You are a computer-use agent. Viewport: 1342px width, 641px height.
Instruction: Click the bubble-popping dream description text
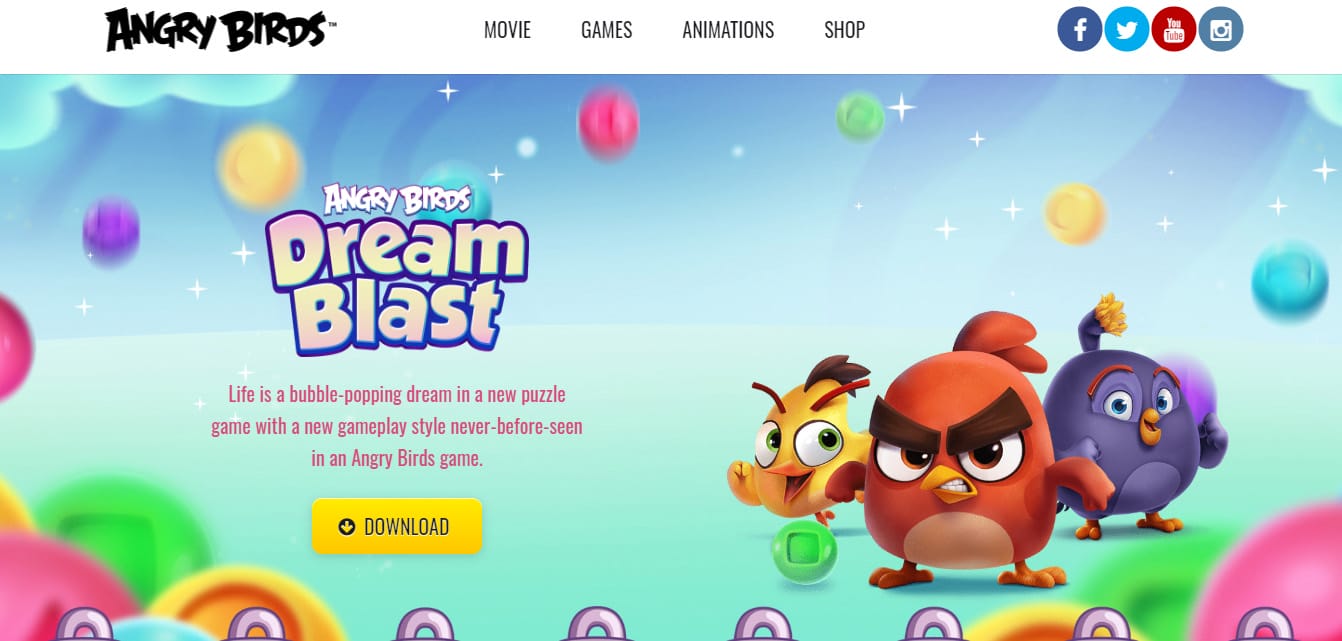point(397,426)
